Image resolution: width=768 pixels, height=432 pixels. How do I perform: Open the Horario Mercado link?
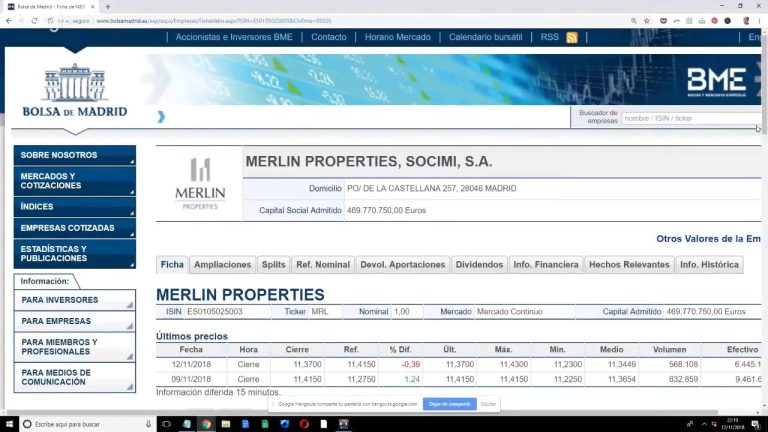[x=397, y=37]
